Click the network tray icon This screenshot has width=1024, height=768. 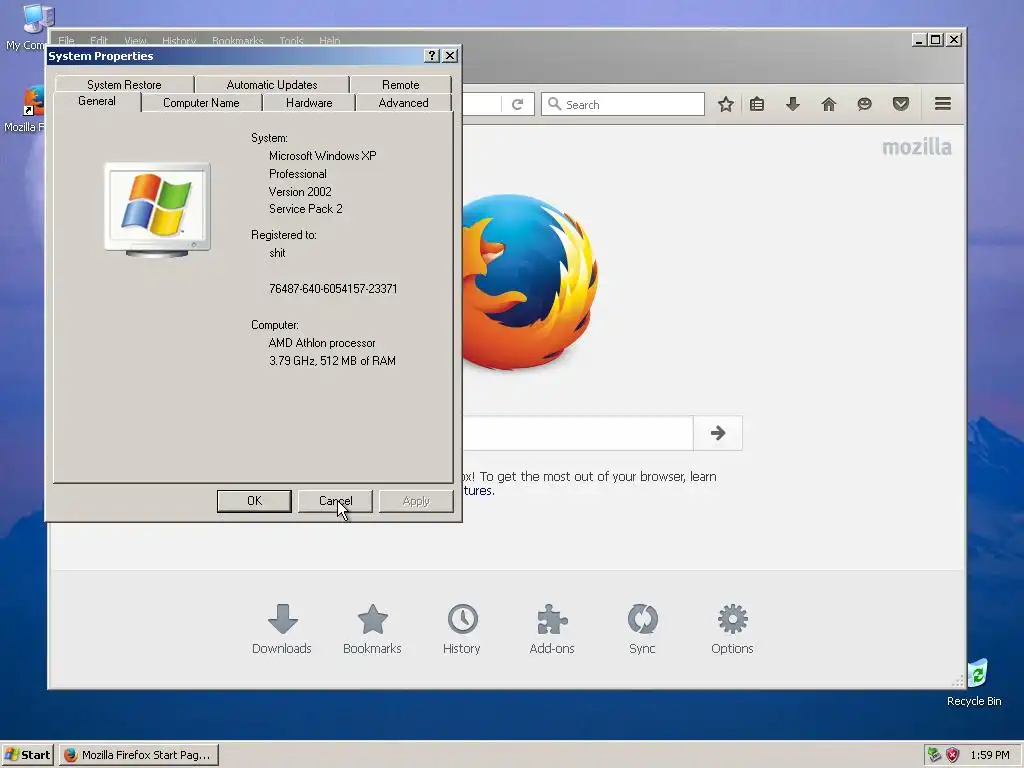[935, 755]
